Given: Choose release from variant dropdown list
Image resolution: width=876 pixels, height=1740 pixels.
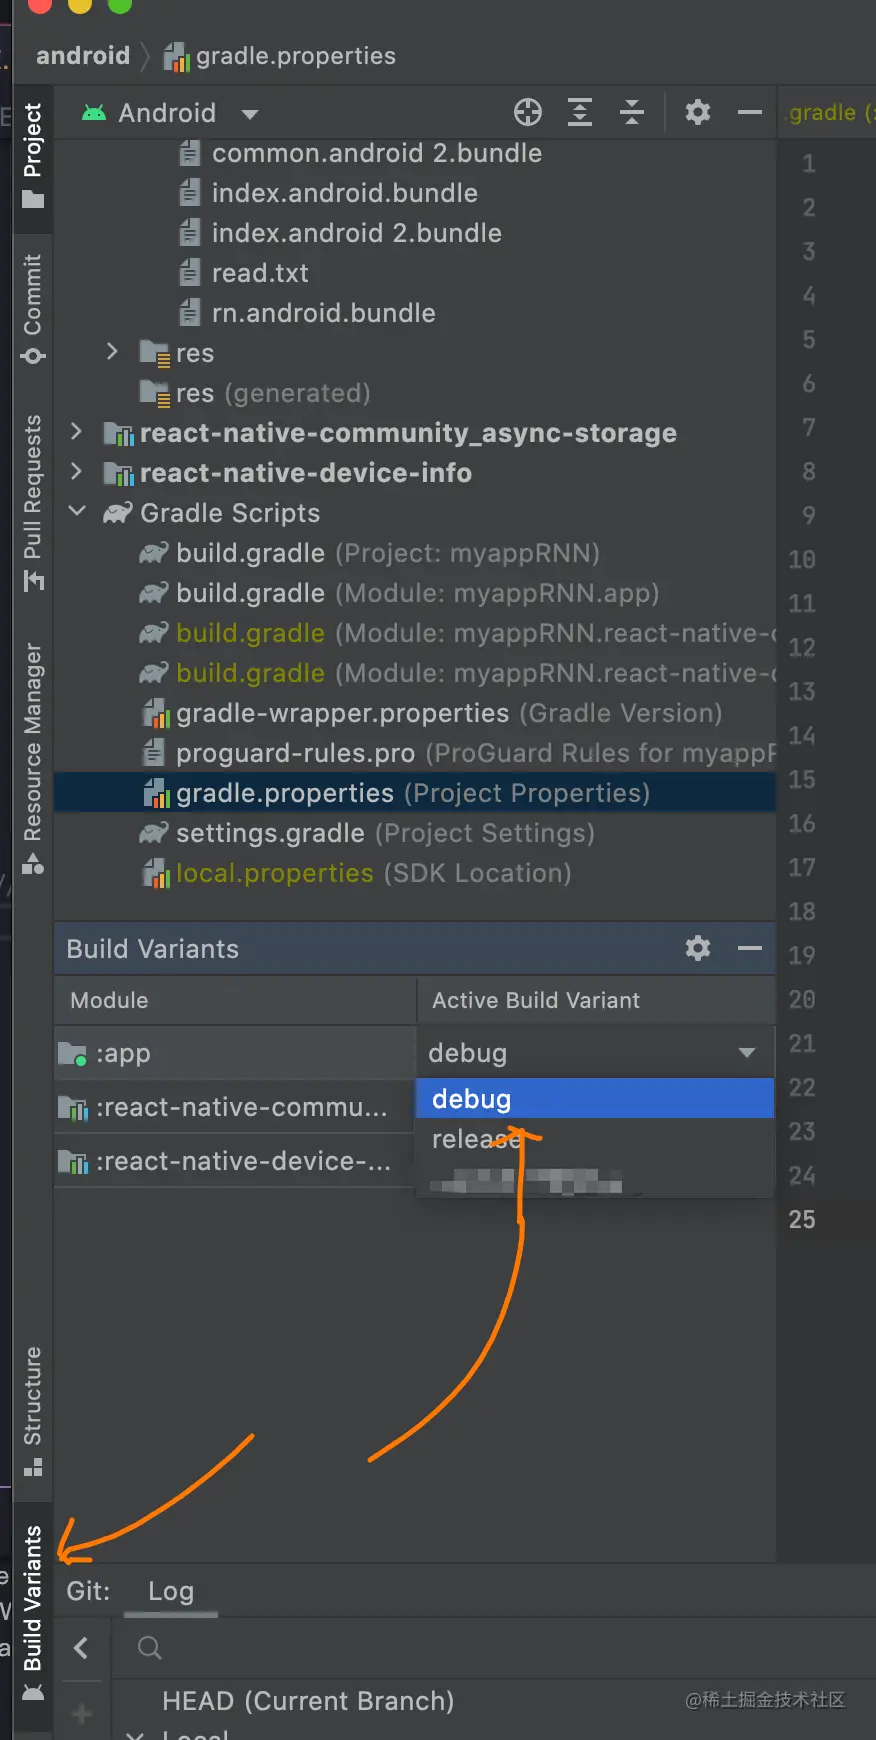Looking at the screenshot, I should pyautogui.click(x=595, y=1139).
